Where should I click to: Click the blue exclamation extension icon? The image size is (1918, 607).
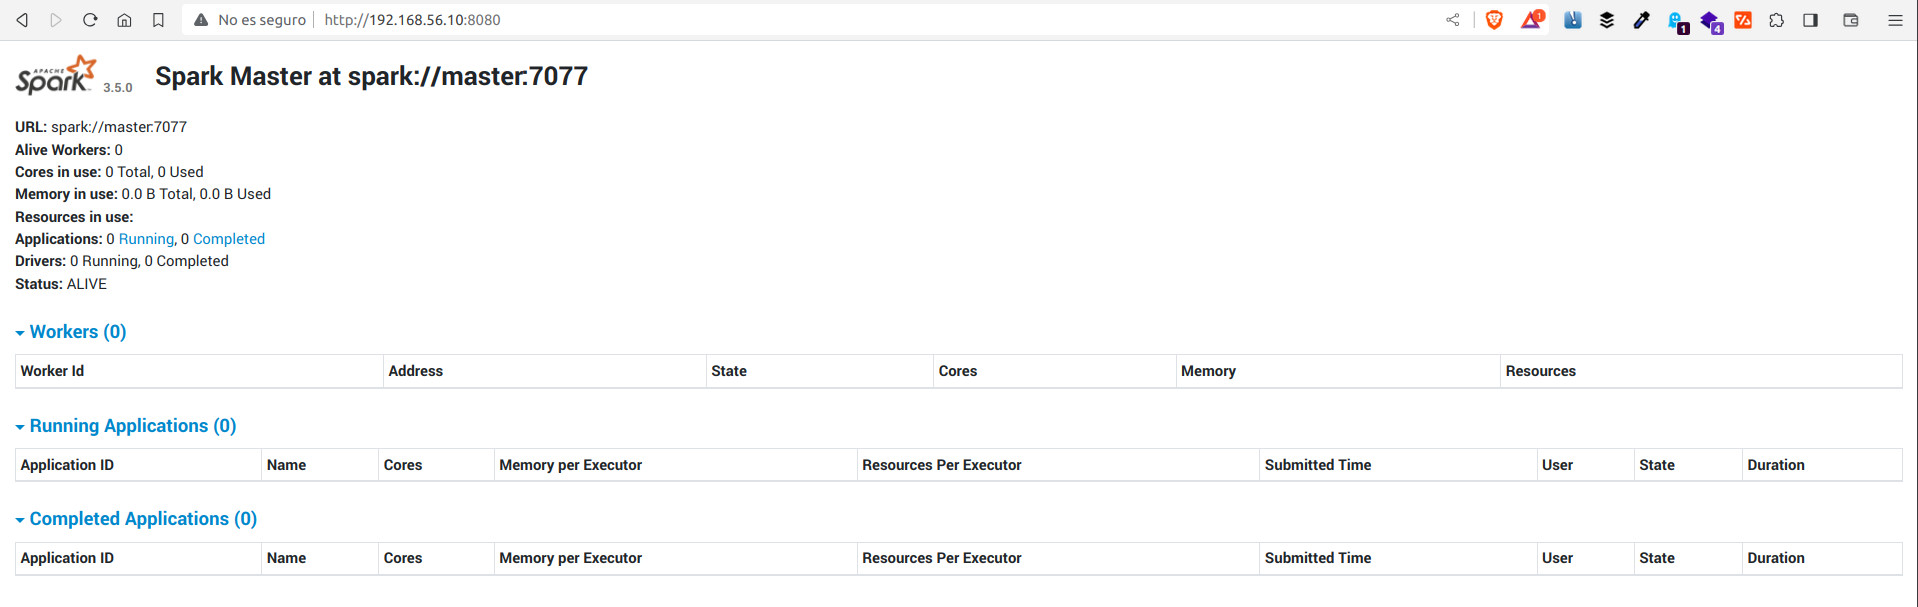click(x=1572, y=20)
